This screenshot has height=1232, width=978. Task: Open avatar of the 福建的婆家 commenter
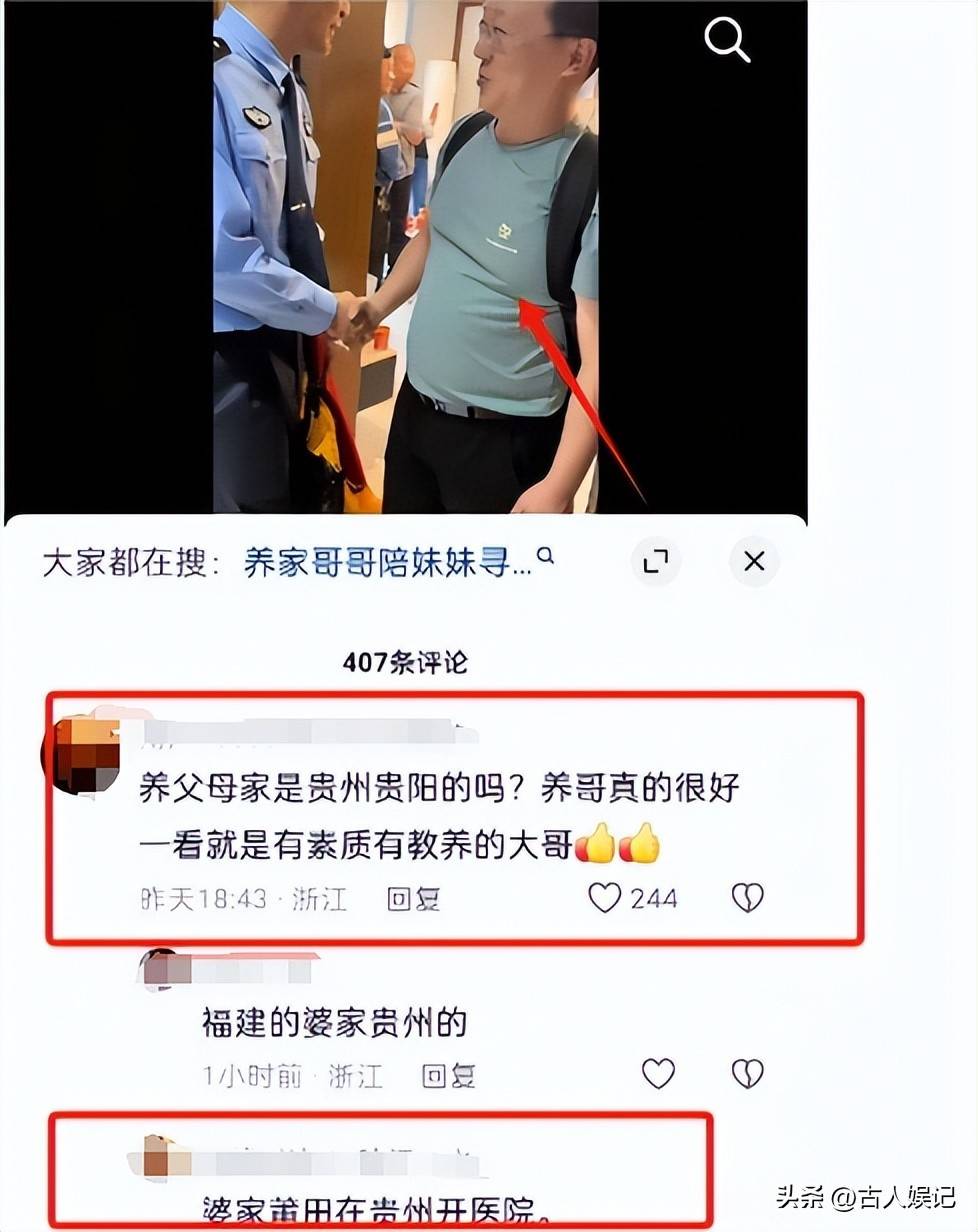point(160,969)
